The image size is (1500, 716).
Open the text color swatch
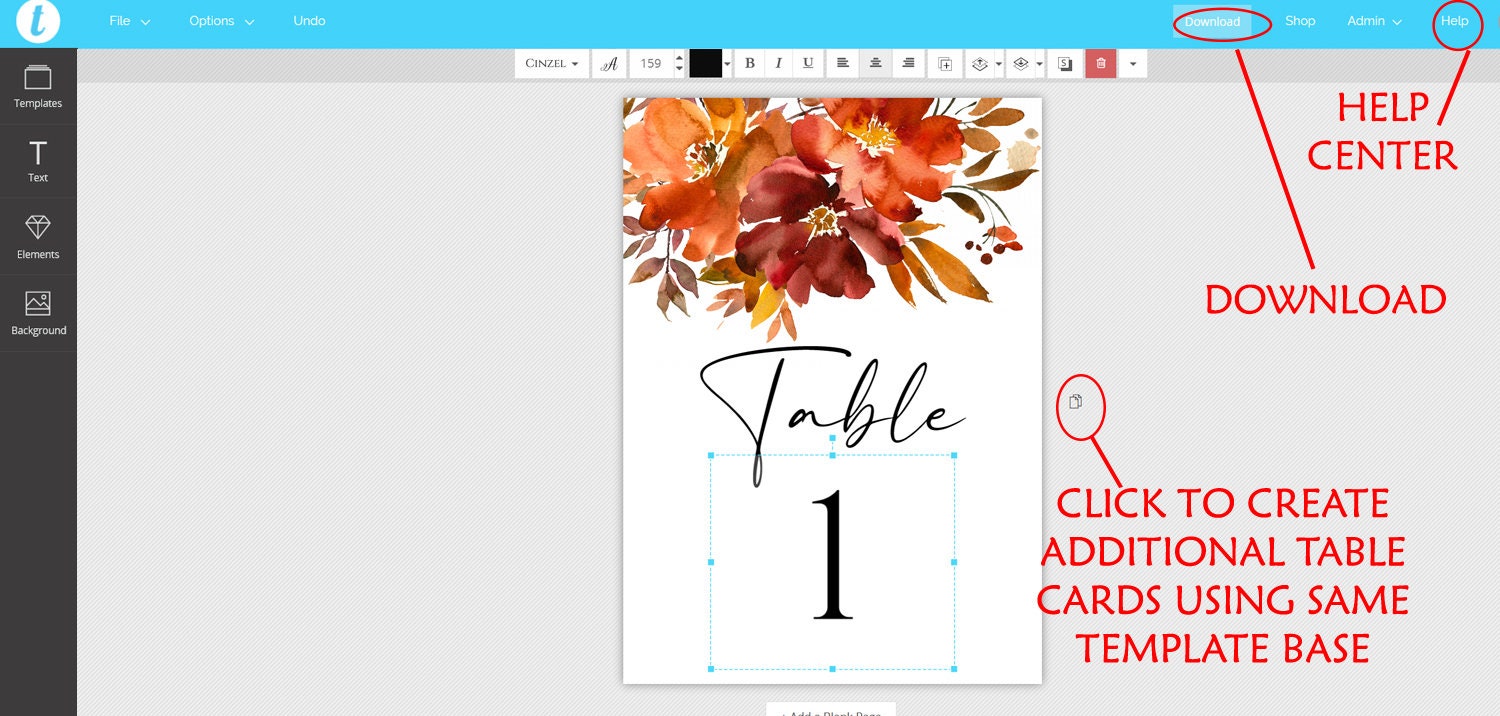pyautogui.click(x=705, y=63)
